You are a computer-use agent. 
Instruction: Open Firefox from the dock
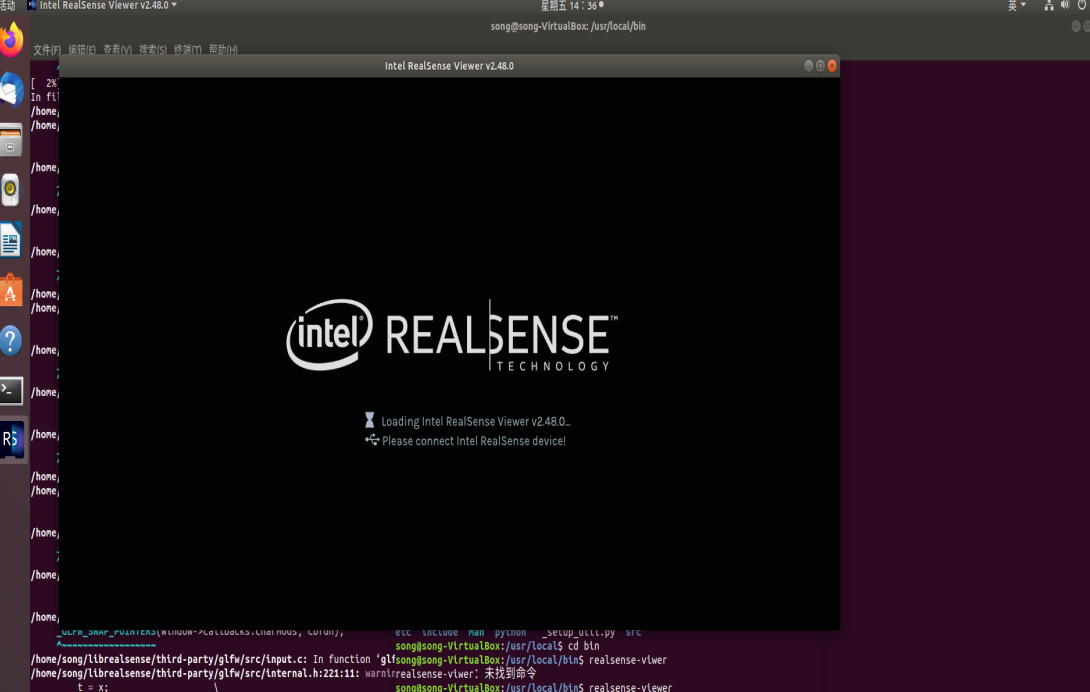pos(12,40)
